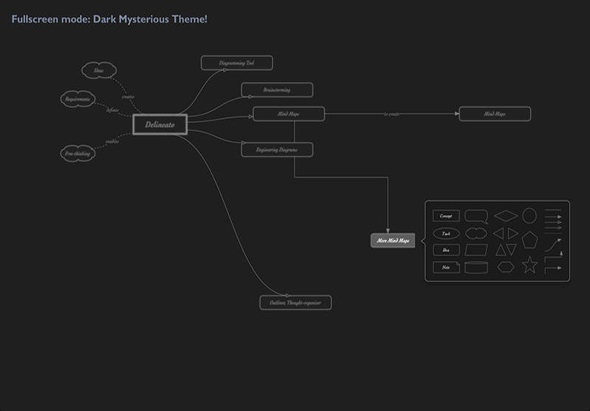Image resolution: width=590 pixels, height=411 pixels.
Task: Select the Engineering Diagrams node
Action: click(277, 150)
